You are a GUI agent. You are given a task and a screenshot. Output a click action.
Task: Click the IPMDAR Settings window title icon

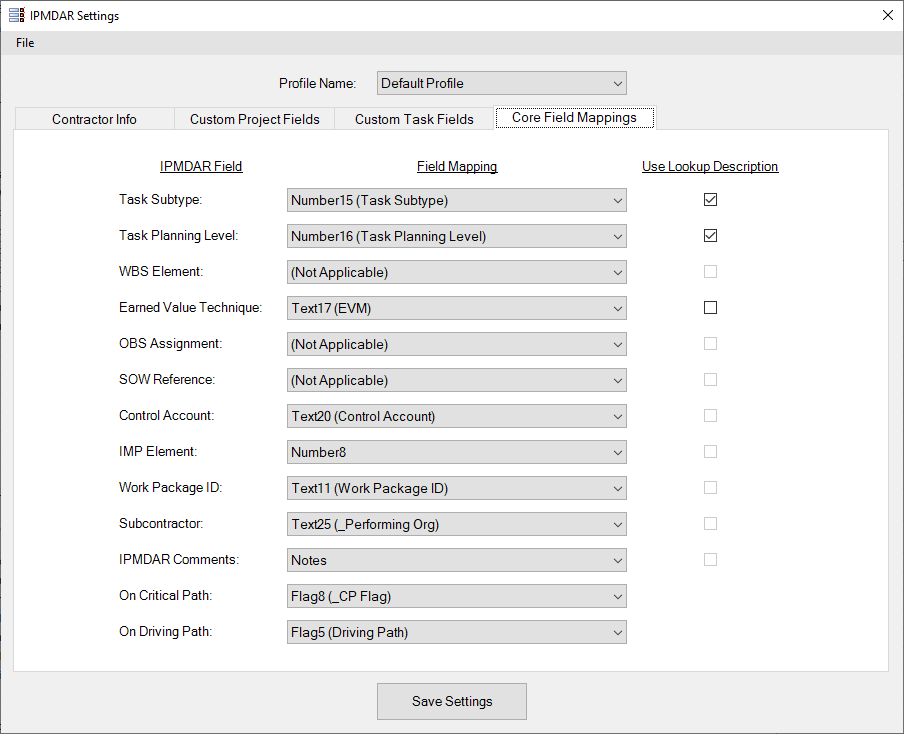(16, 15)
